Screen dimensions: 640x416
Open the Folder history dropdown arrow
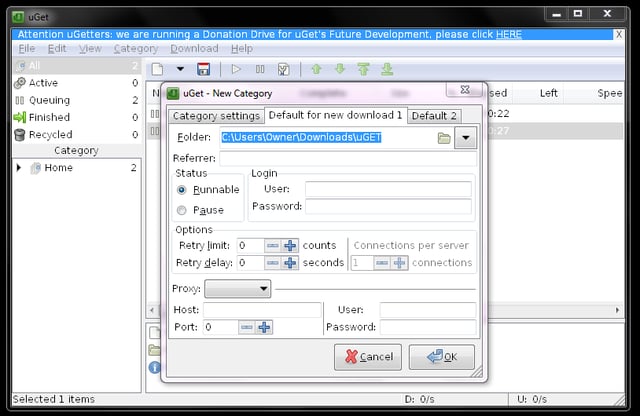point(465,138)
